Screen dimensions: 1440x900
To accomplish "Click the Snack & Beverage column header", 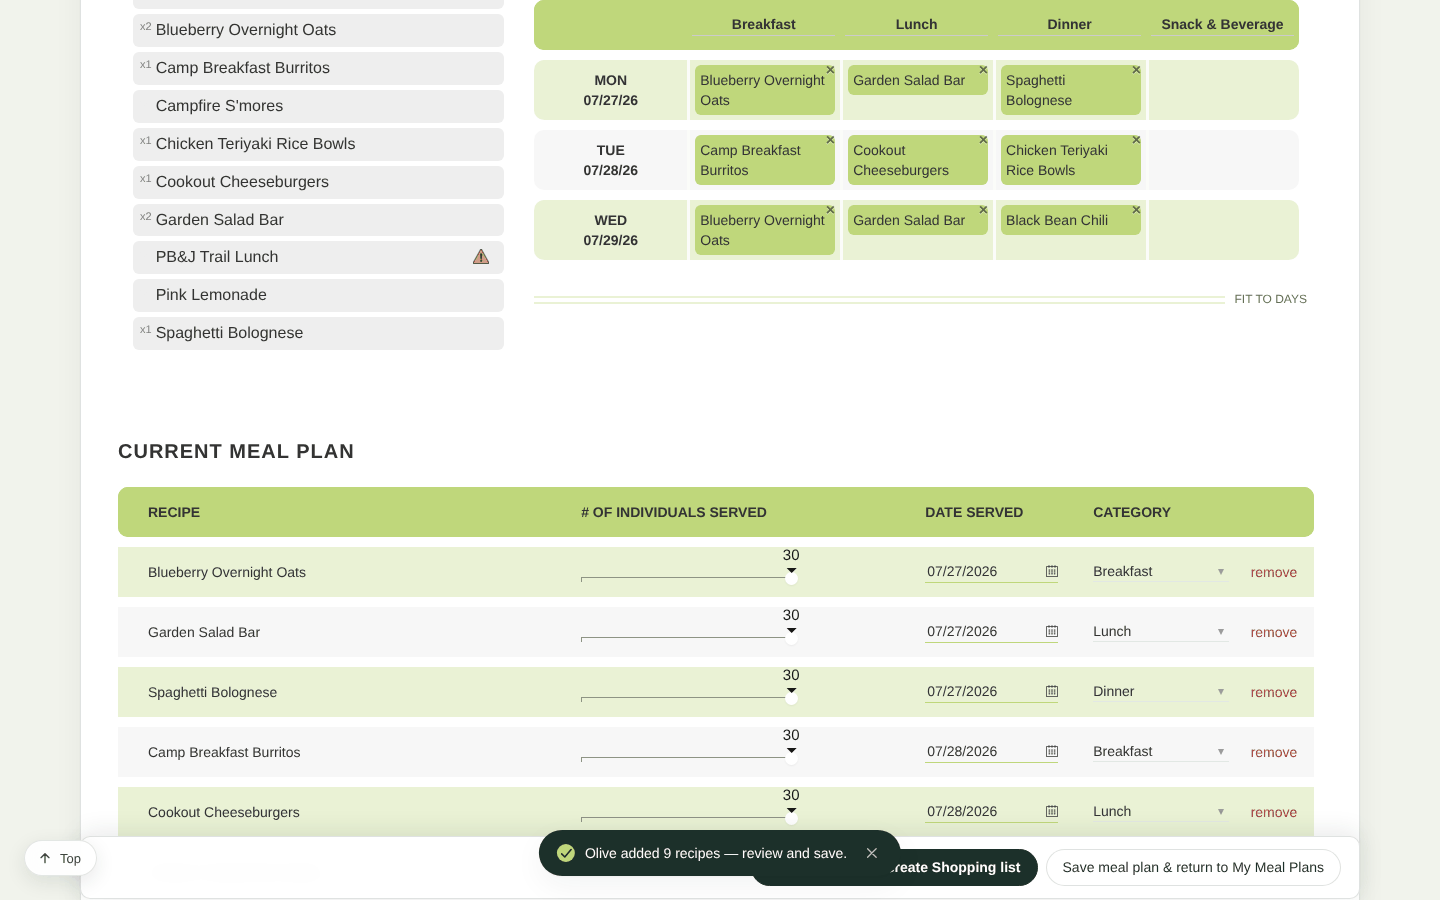I will click(x=1222, y=24).
